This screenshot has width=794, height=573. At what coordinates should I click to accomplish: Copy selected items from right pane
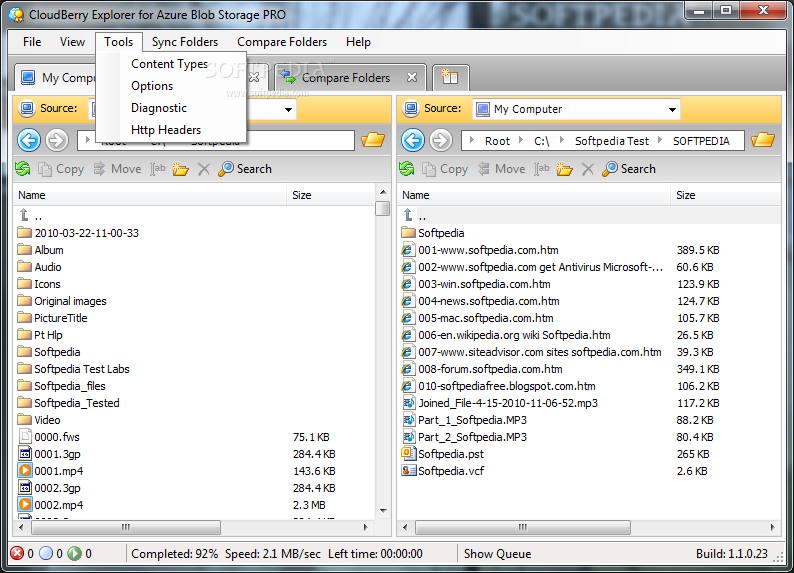(445, 169)
